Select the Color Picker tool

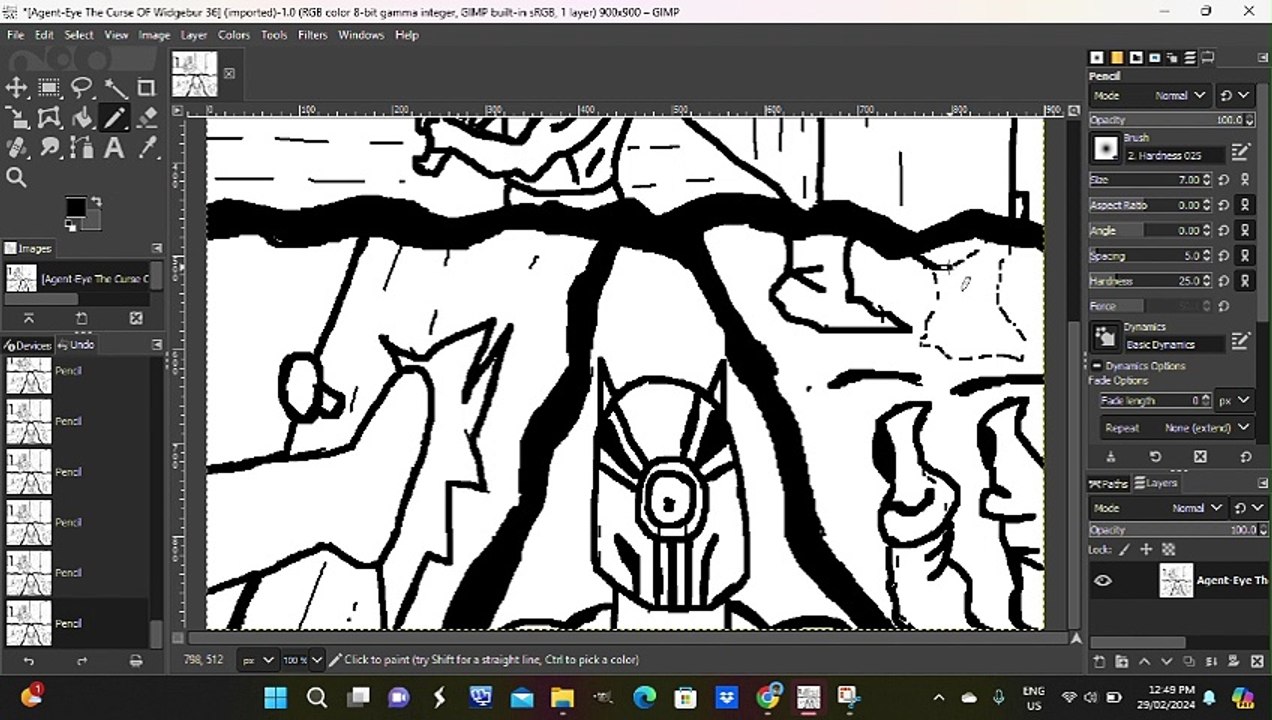(147, 148)
